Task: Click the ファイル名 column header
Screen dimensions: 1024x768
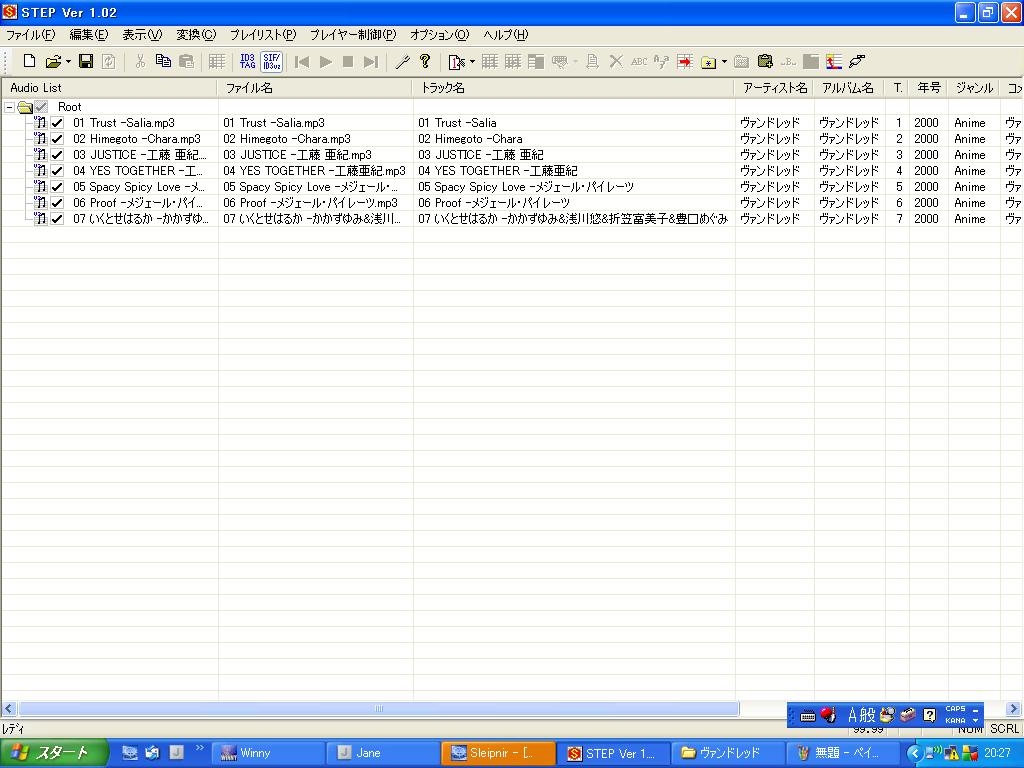Action: (315, 88)
